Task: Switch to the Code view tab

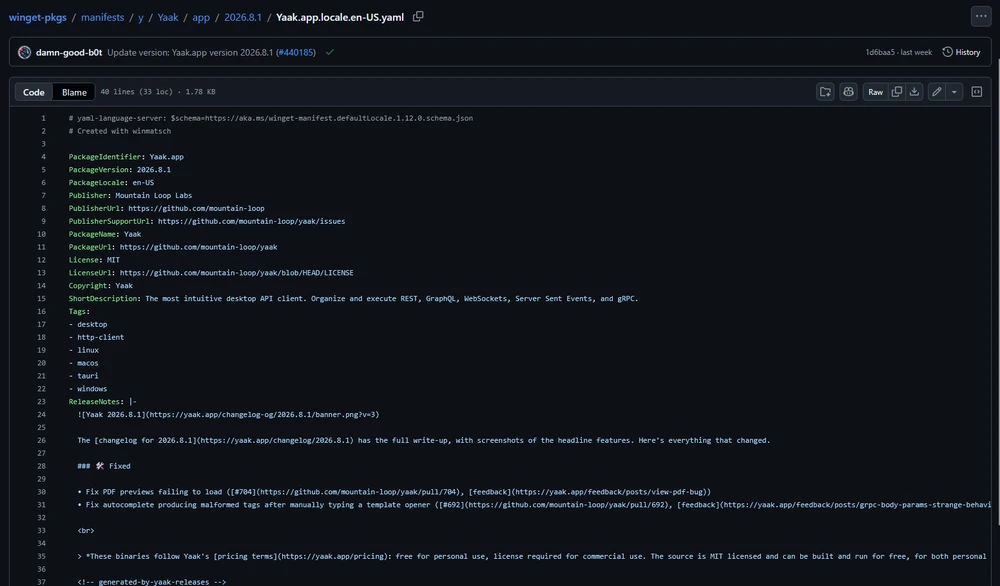Action: (34, 92)
